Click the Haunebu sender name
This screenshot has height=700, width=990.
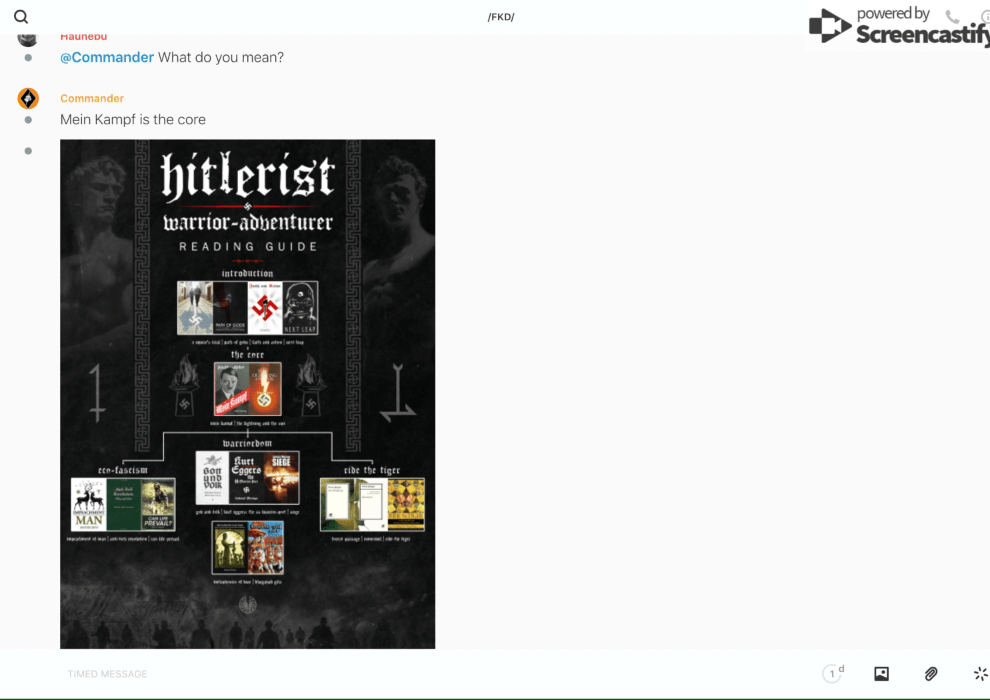tap(83, 37)
